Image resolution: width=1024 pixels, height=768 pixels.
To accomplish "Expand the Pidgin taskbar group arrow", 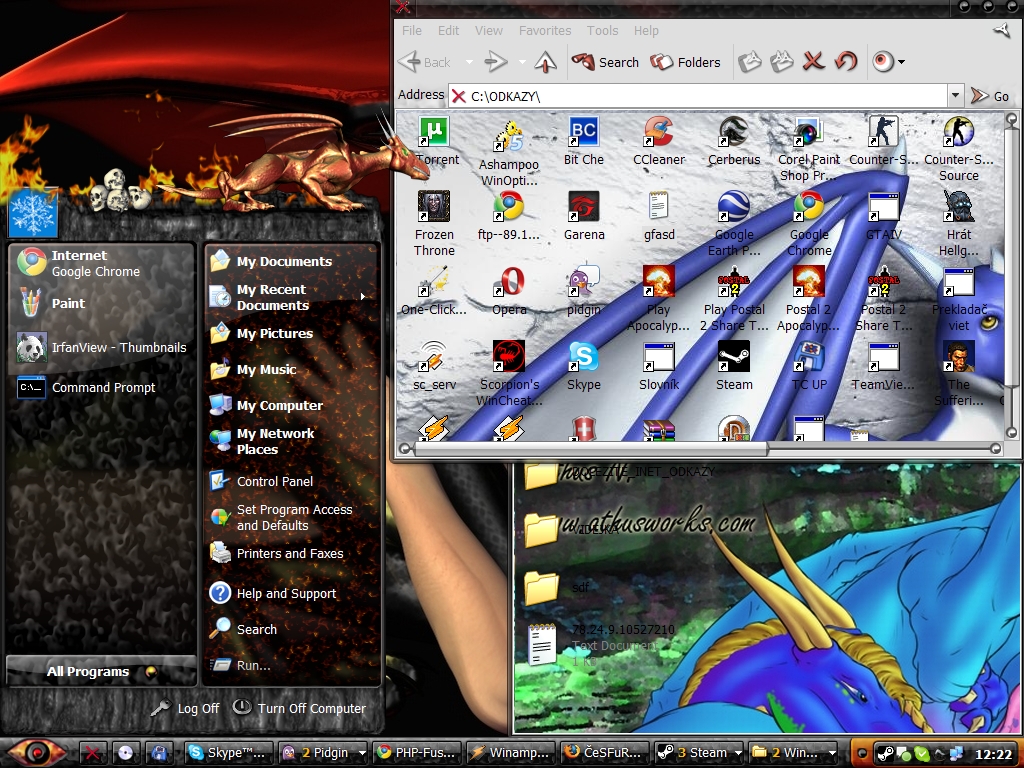I will (x=362, y=752).
